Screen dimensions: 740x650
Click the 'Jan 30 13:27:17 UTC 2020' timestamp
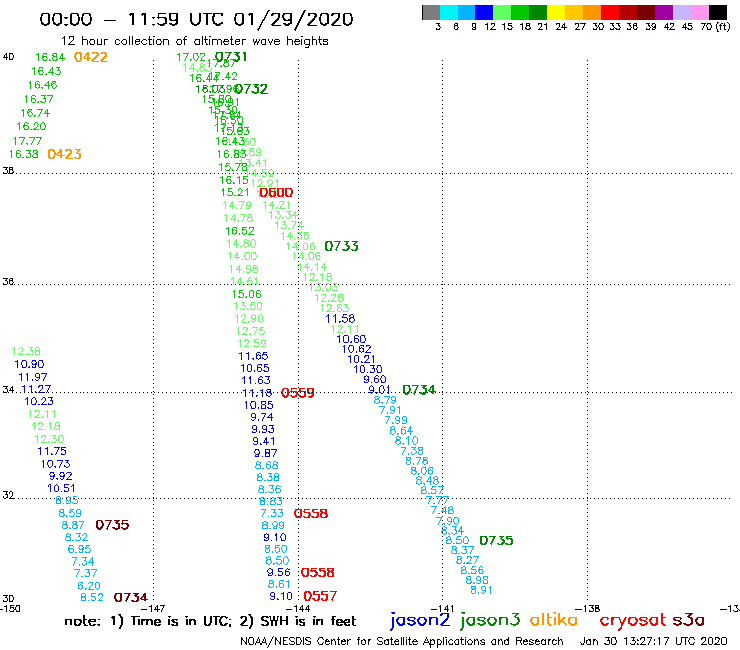pyautogui.click(x=654, y=642)
